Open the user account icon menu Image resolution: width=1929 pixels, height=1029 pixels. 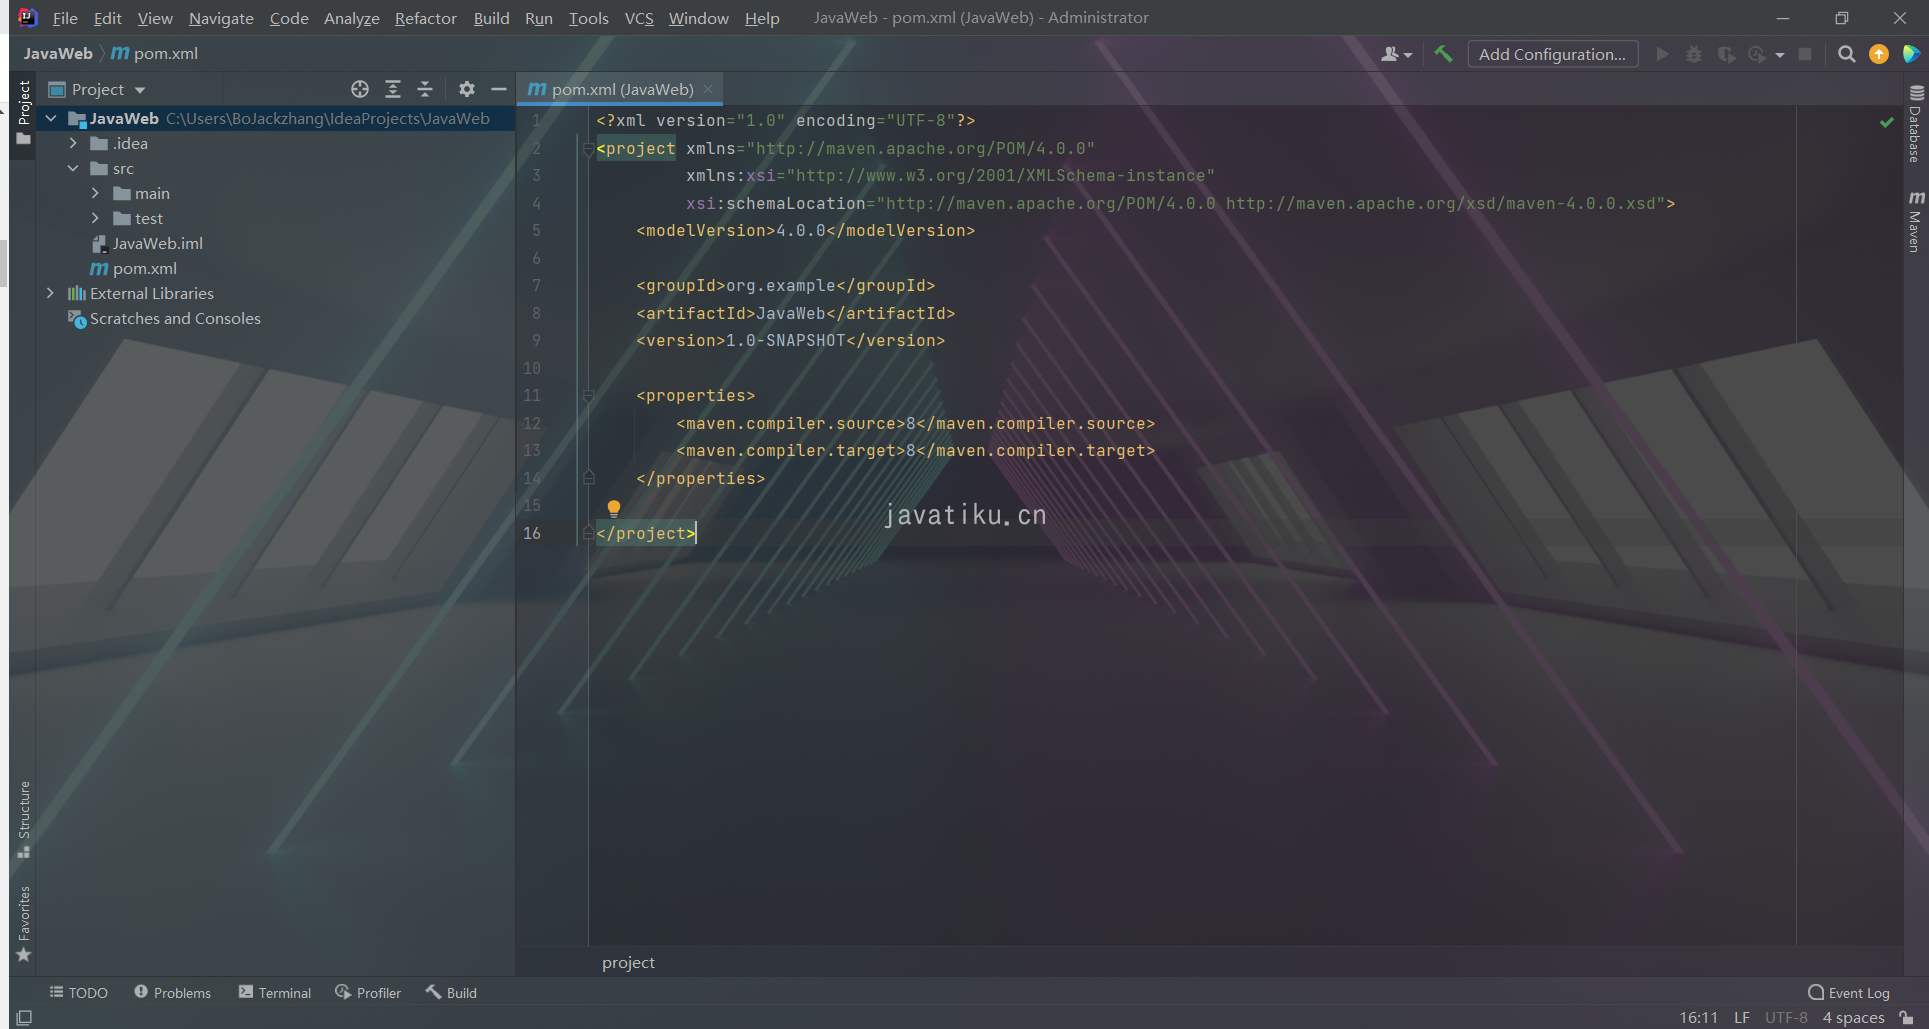1396,54
